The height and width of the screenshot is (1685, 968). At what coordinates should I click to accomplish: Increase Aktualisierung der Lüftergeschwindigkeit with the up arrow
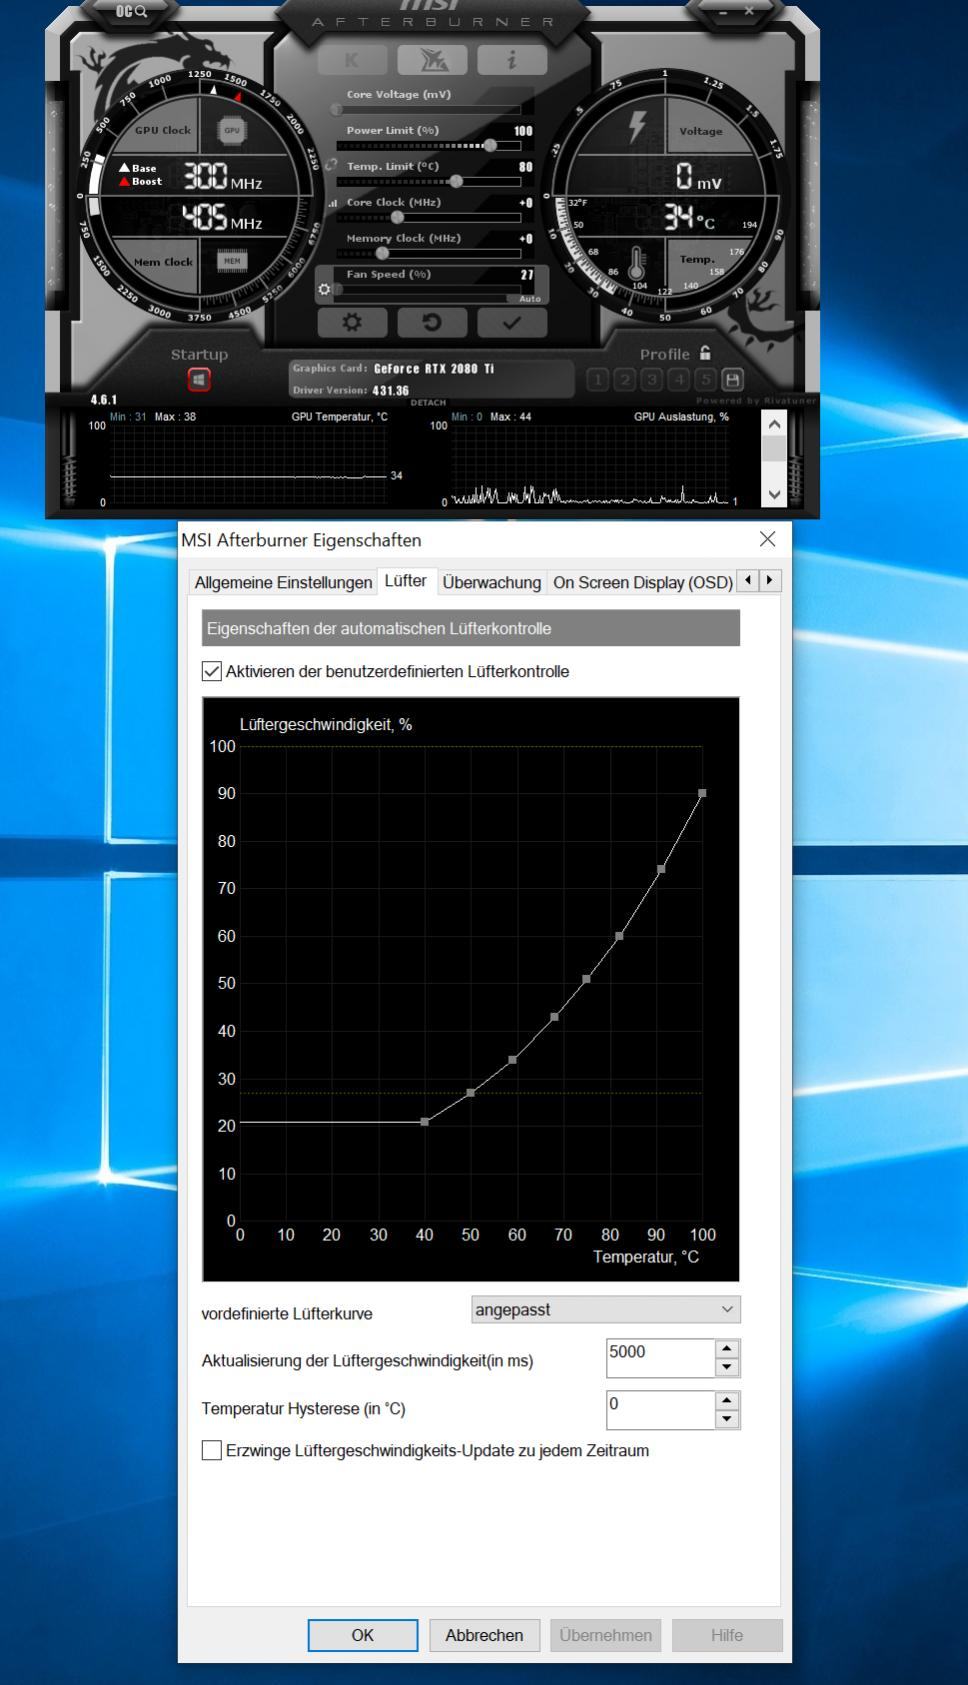coord(727,1348)
